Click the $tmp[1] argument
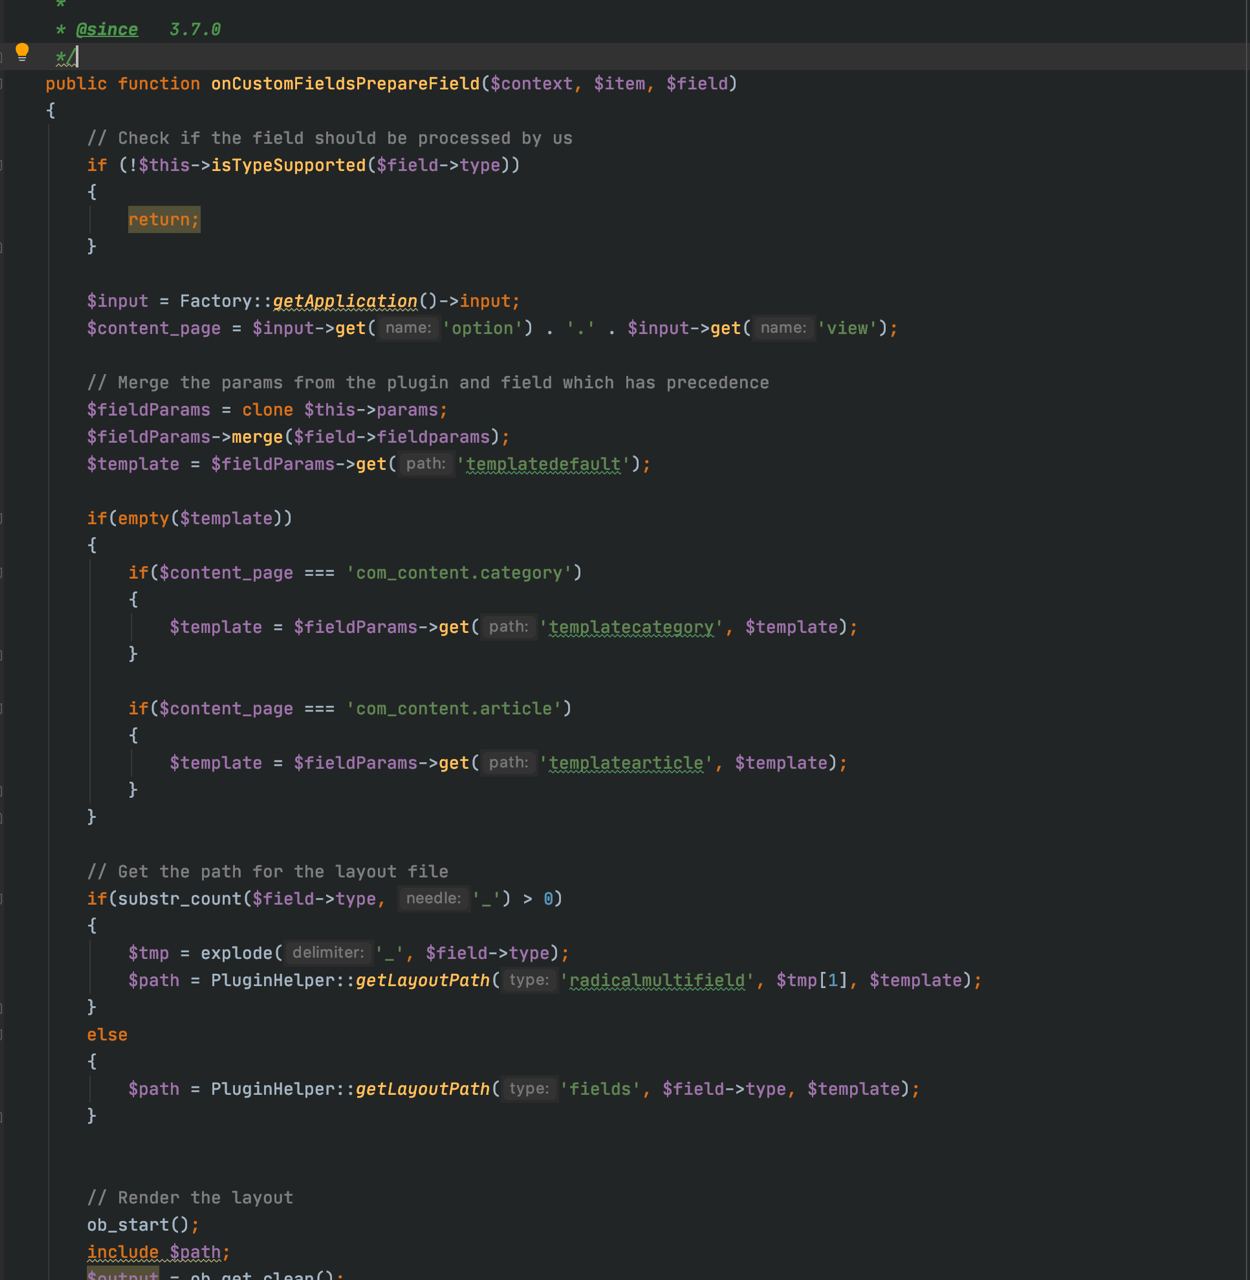1250x1280 pixels. tap(812, 980)
